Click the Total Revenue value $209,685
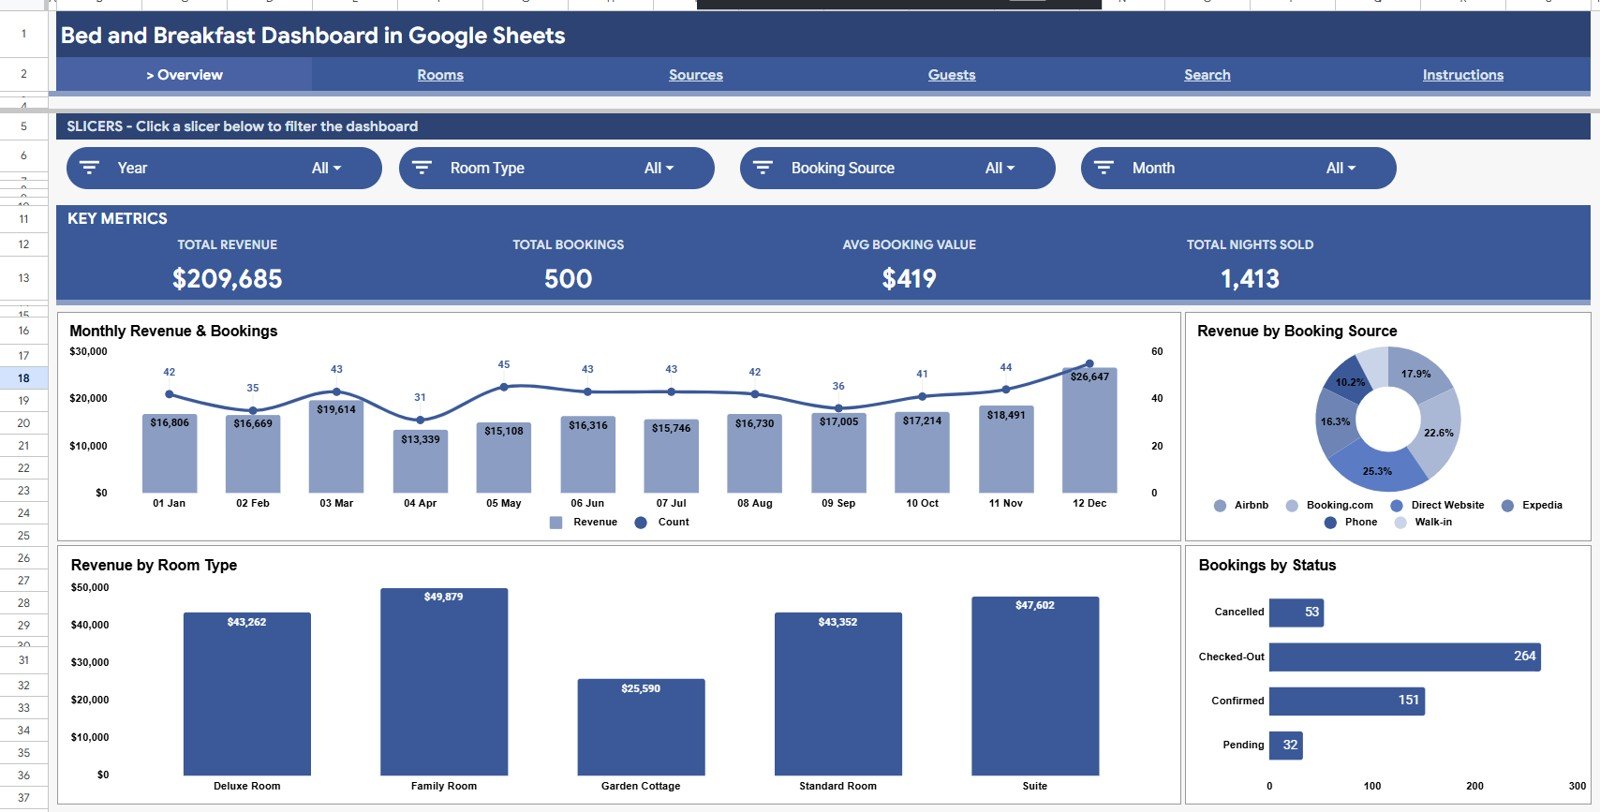The width and height of the screenshot is (1600, 812). pos(227,279)
